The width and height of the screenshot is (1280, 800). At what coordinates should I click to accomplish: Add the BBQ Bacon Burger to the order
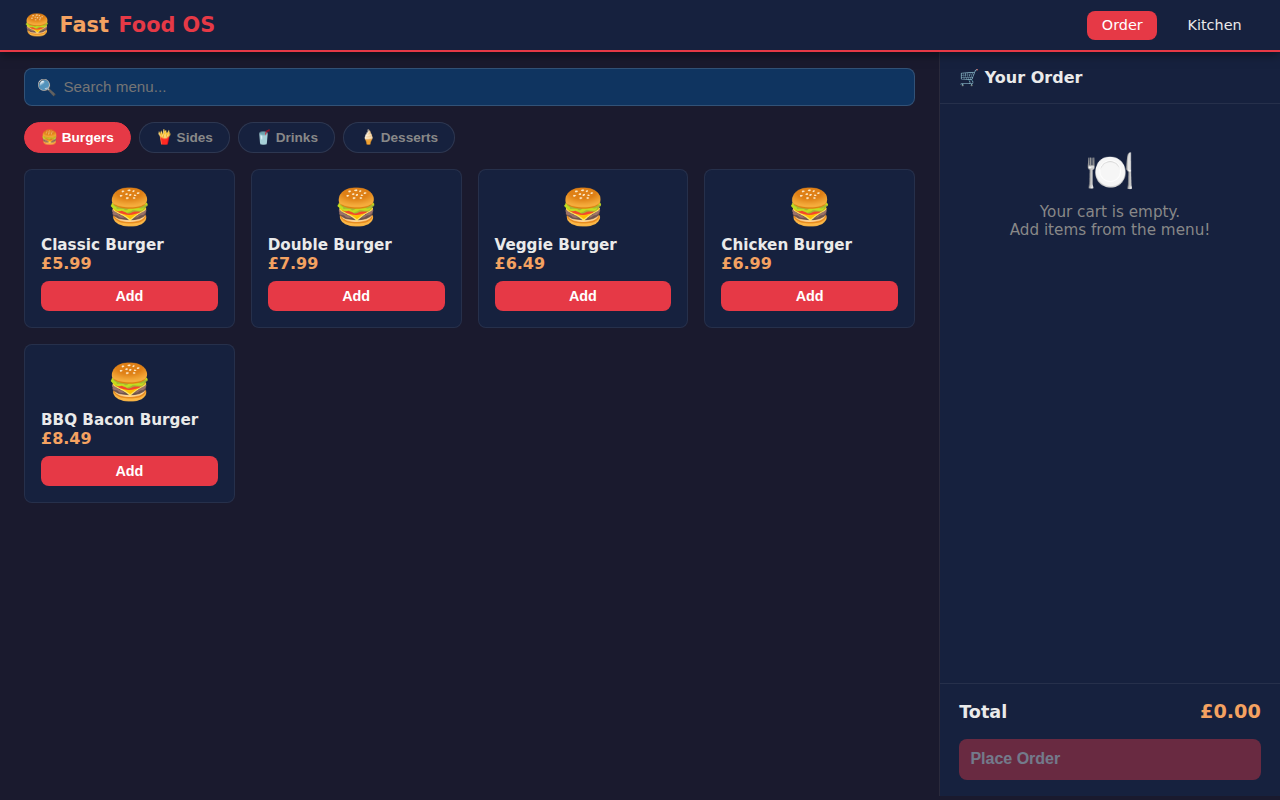point(129,470)
